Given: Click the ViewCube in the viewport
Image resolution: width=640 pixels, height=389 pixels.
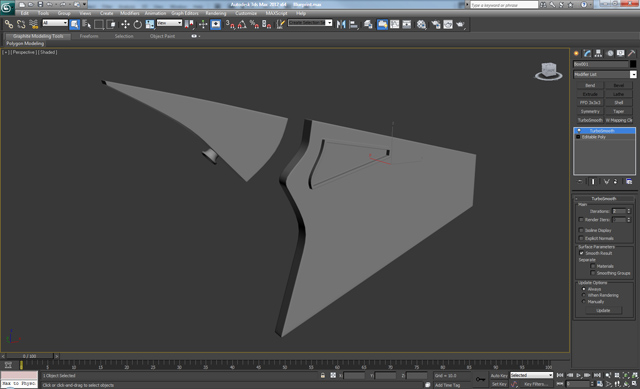Looking at the screenshot, I should [549, 71].
